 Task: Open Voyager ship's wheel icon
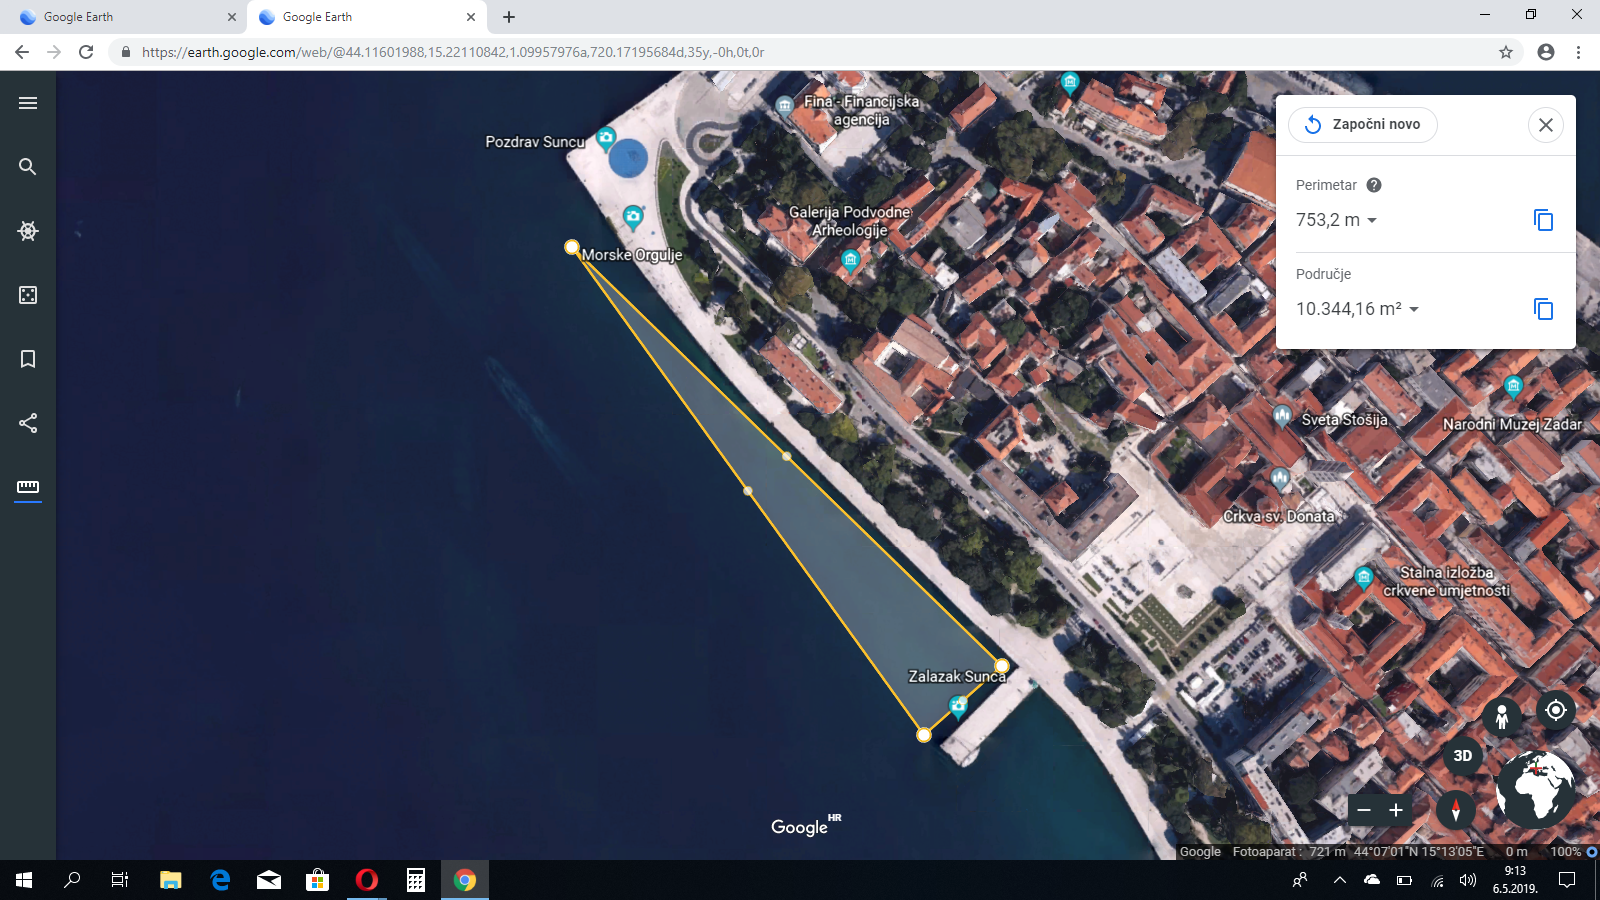[x=28, y=231]
